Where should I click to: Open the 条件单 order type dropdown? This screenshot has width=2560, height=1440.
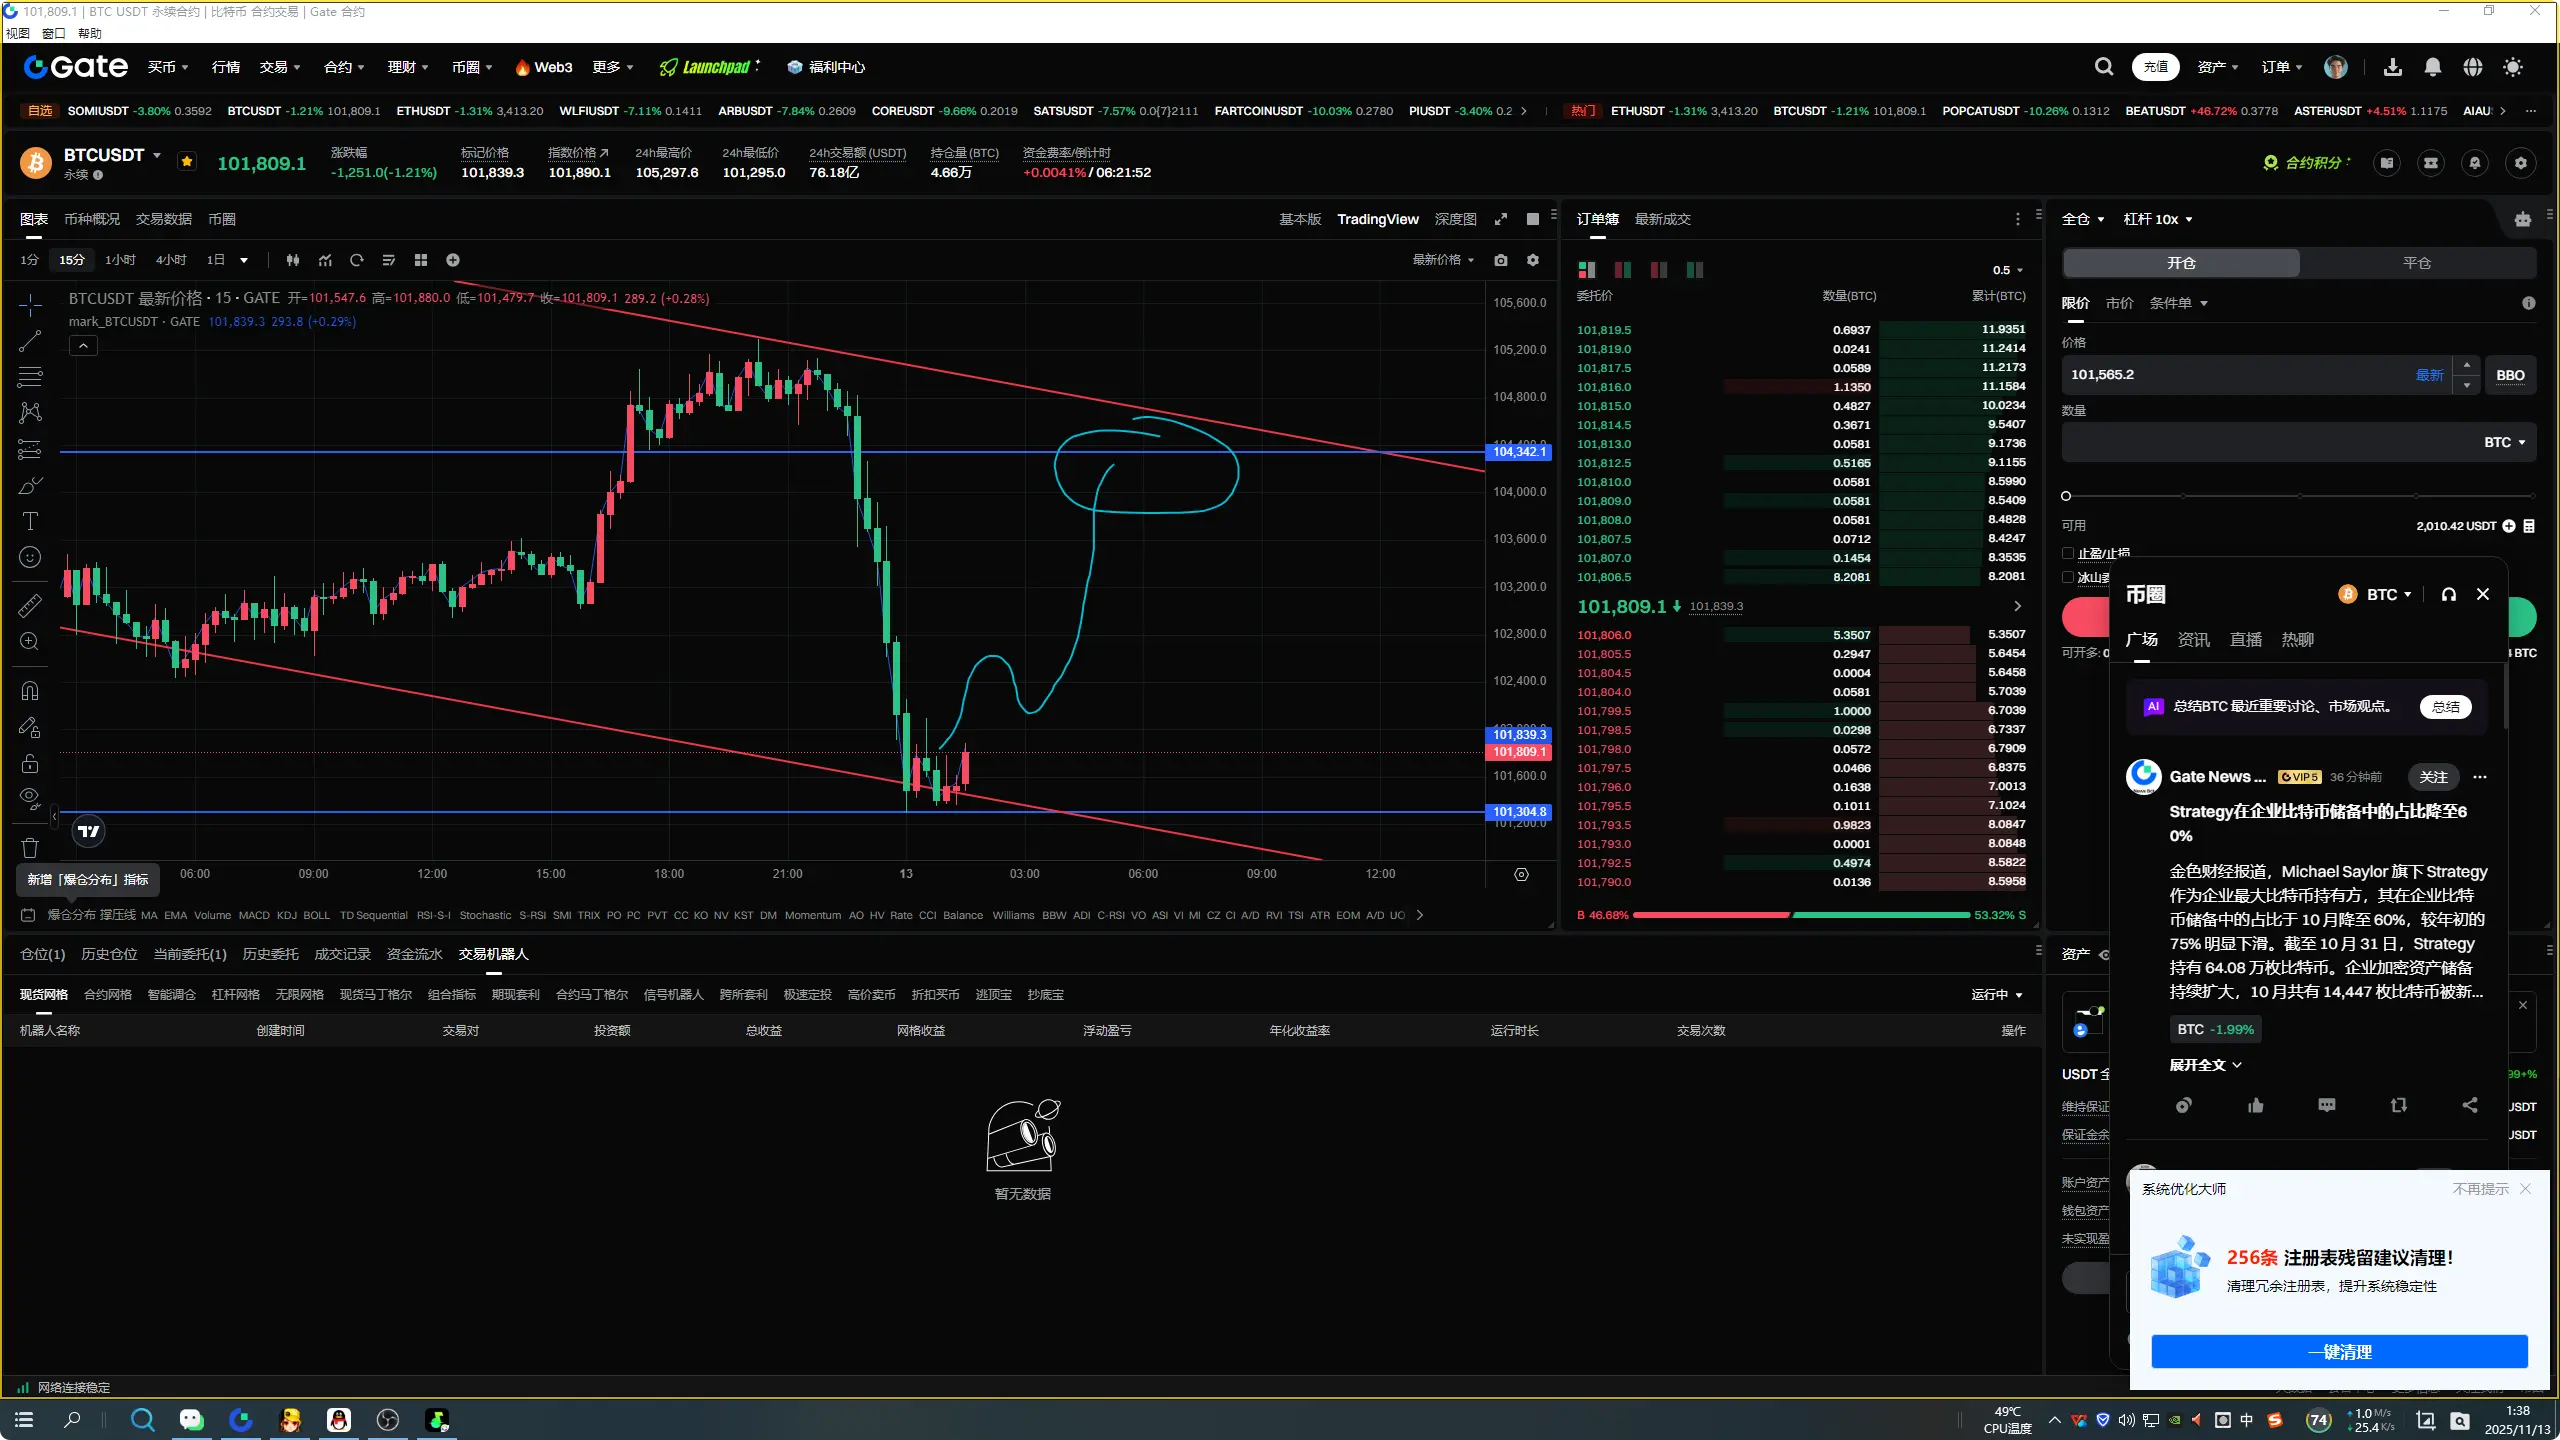click(x=2178, y=303)
